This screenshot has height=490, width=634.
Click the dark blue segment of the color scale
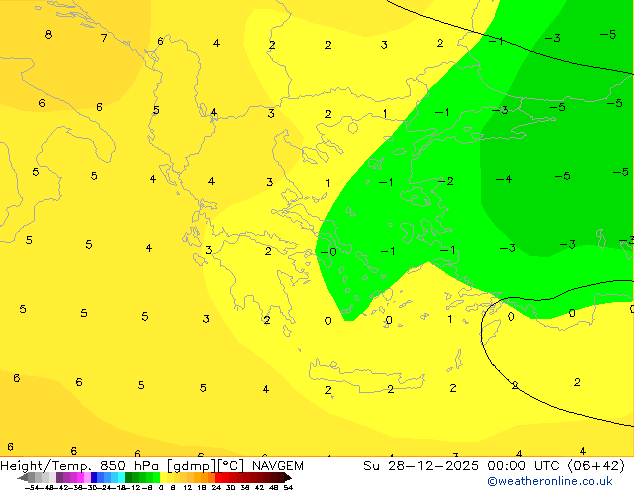point(94,477)
